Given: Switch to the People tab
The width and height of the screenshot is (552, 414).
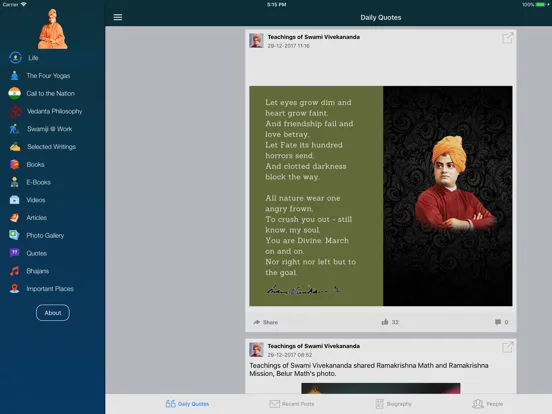Looking at the screenshot, I should pos(488,404).
